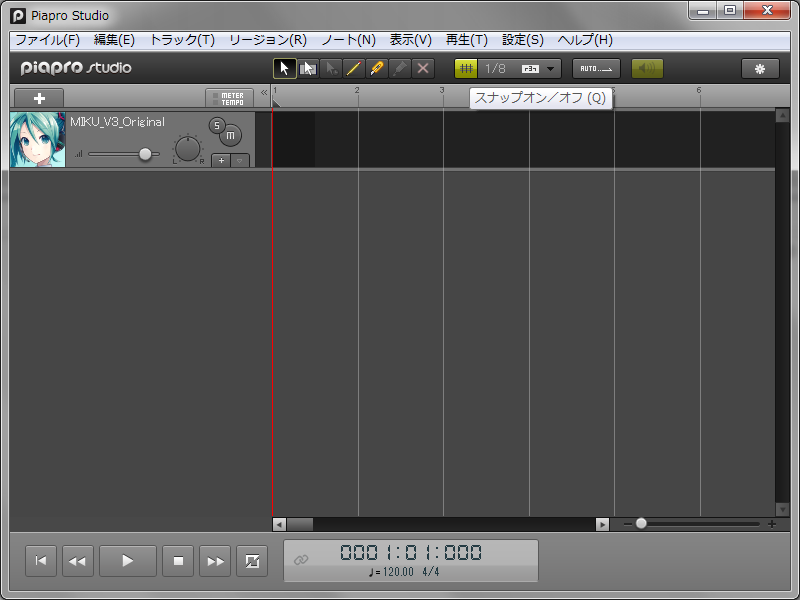Open the 設定(S) menu

(523, 40)
